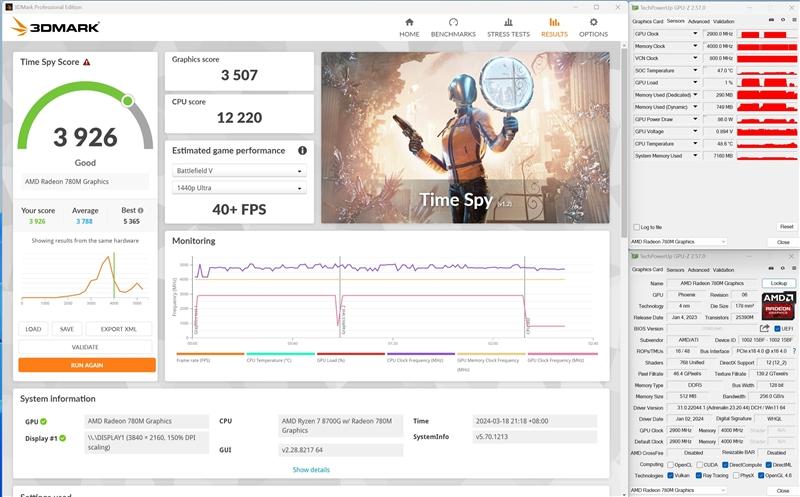Viewport: 800px width, 497px height.
Task: Click the orange RUN AGAIN button
Action: pos(86,365)
